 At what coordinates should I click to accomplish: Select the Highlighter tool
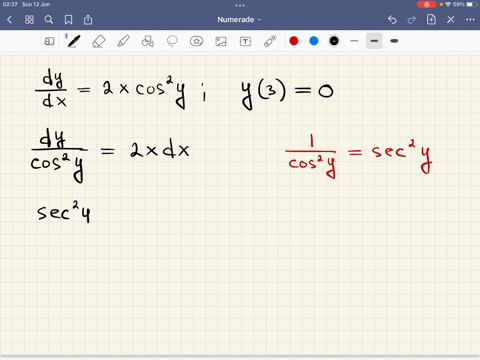(x=123, y=41)
